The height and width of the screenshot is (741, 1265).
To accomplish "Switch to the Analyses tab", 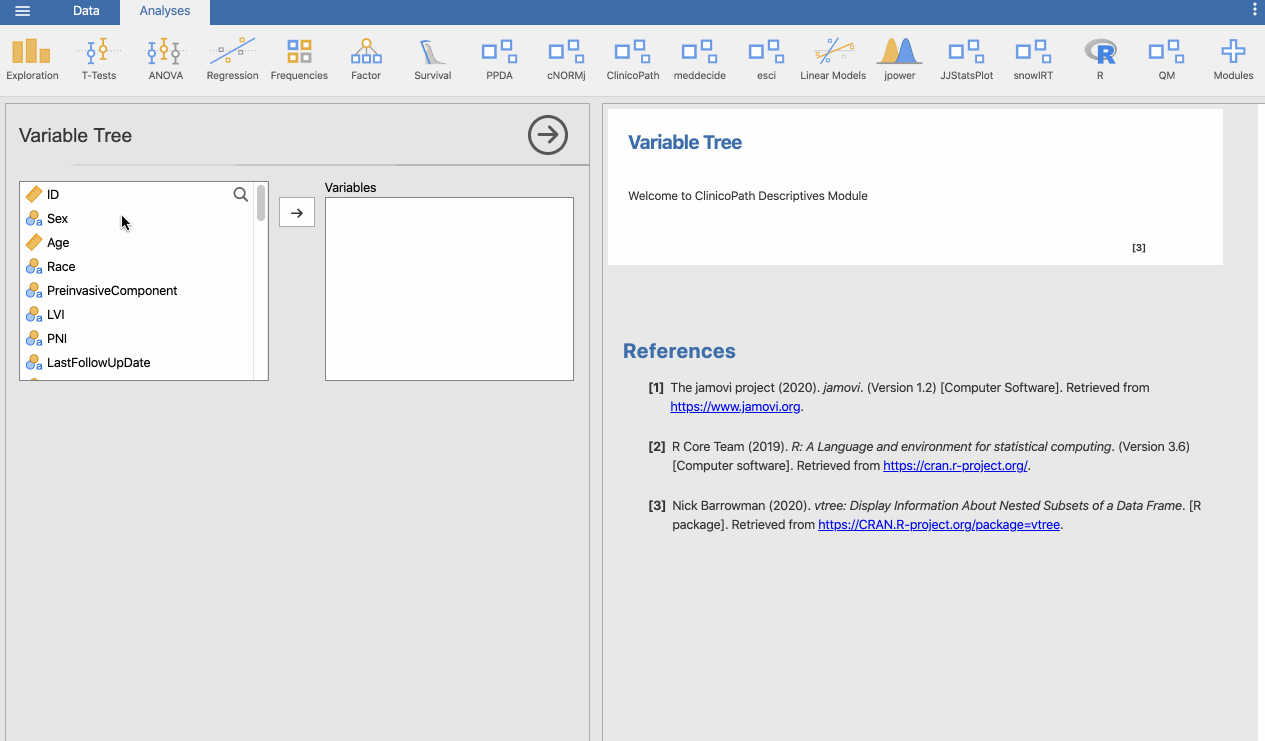I will pos(165,11).
